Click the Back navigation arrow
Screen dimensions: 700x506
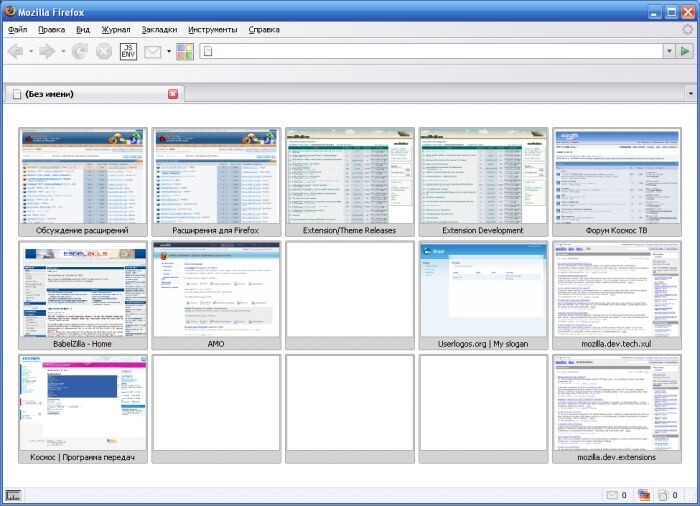point(16,51)
